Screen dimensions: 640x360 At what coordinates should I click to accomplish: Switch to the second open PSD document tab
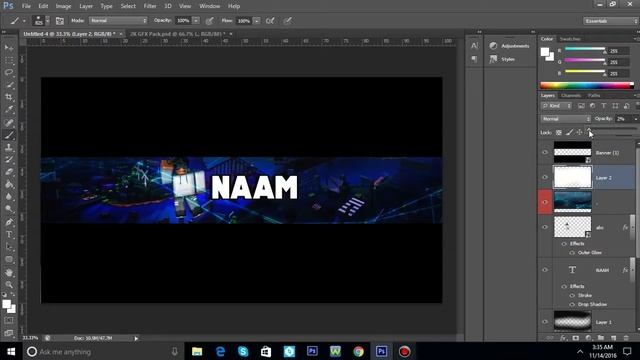click(177, 34)
